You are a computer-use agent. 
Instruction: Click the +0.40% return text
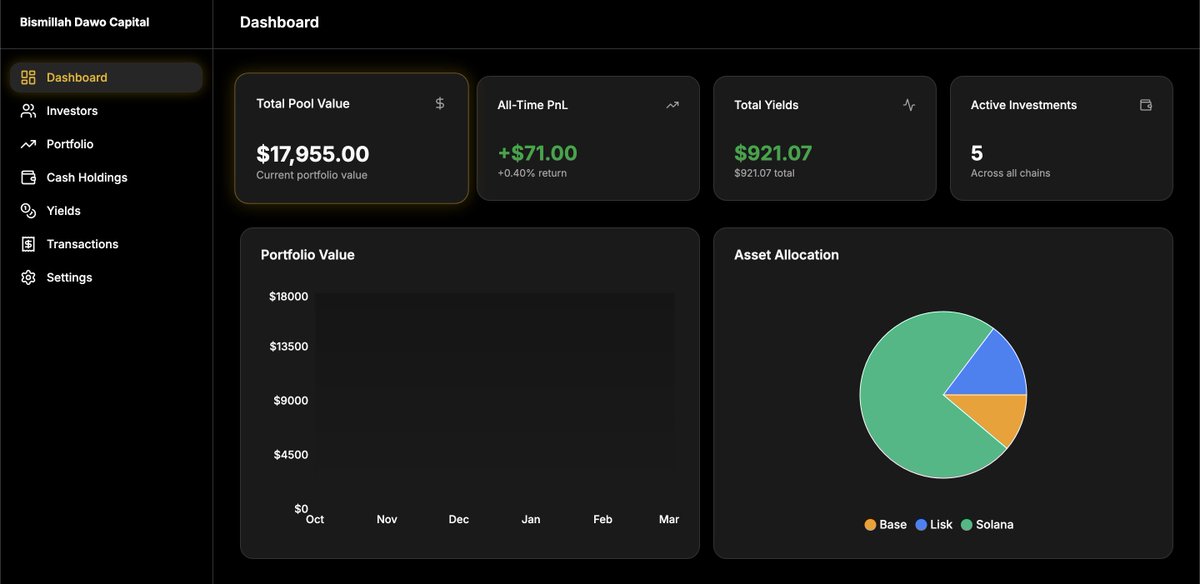(x=532, y=173)
